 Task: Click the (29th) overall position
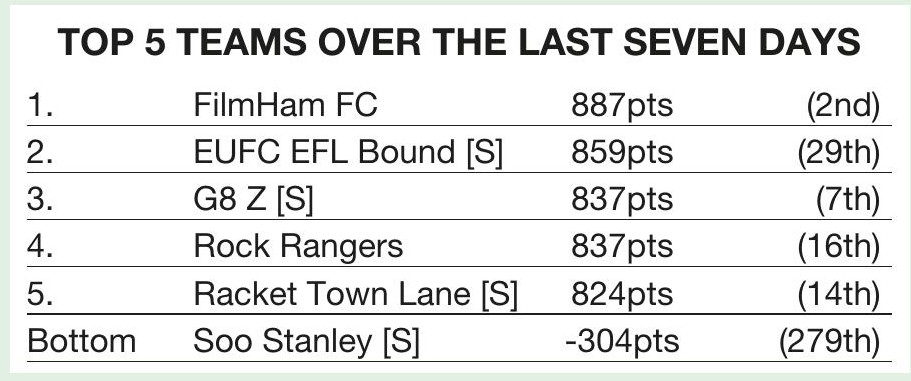tap(839, 153)
